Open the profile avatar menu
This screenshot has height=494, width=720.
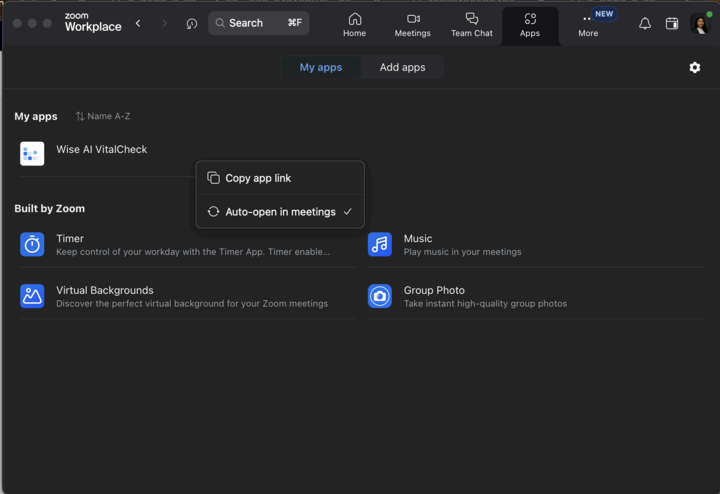coord(700,23)
